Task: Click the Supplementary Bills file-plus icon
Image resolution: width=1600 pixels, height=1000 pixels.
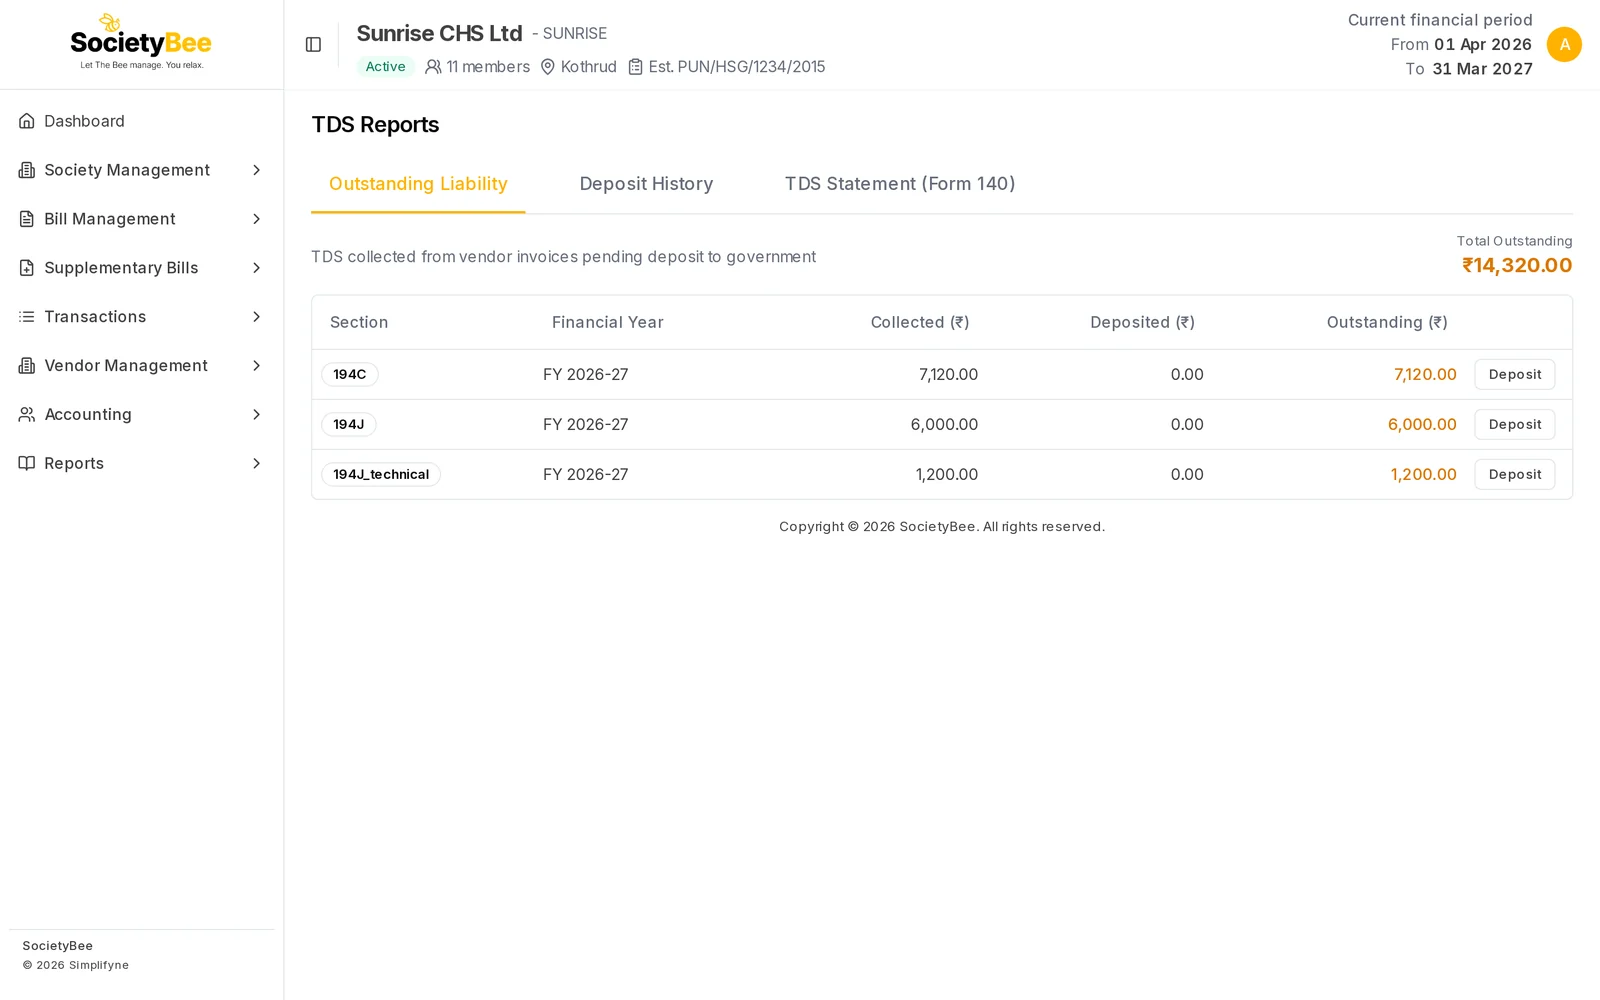Action: point(27,268)
